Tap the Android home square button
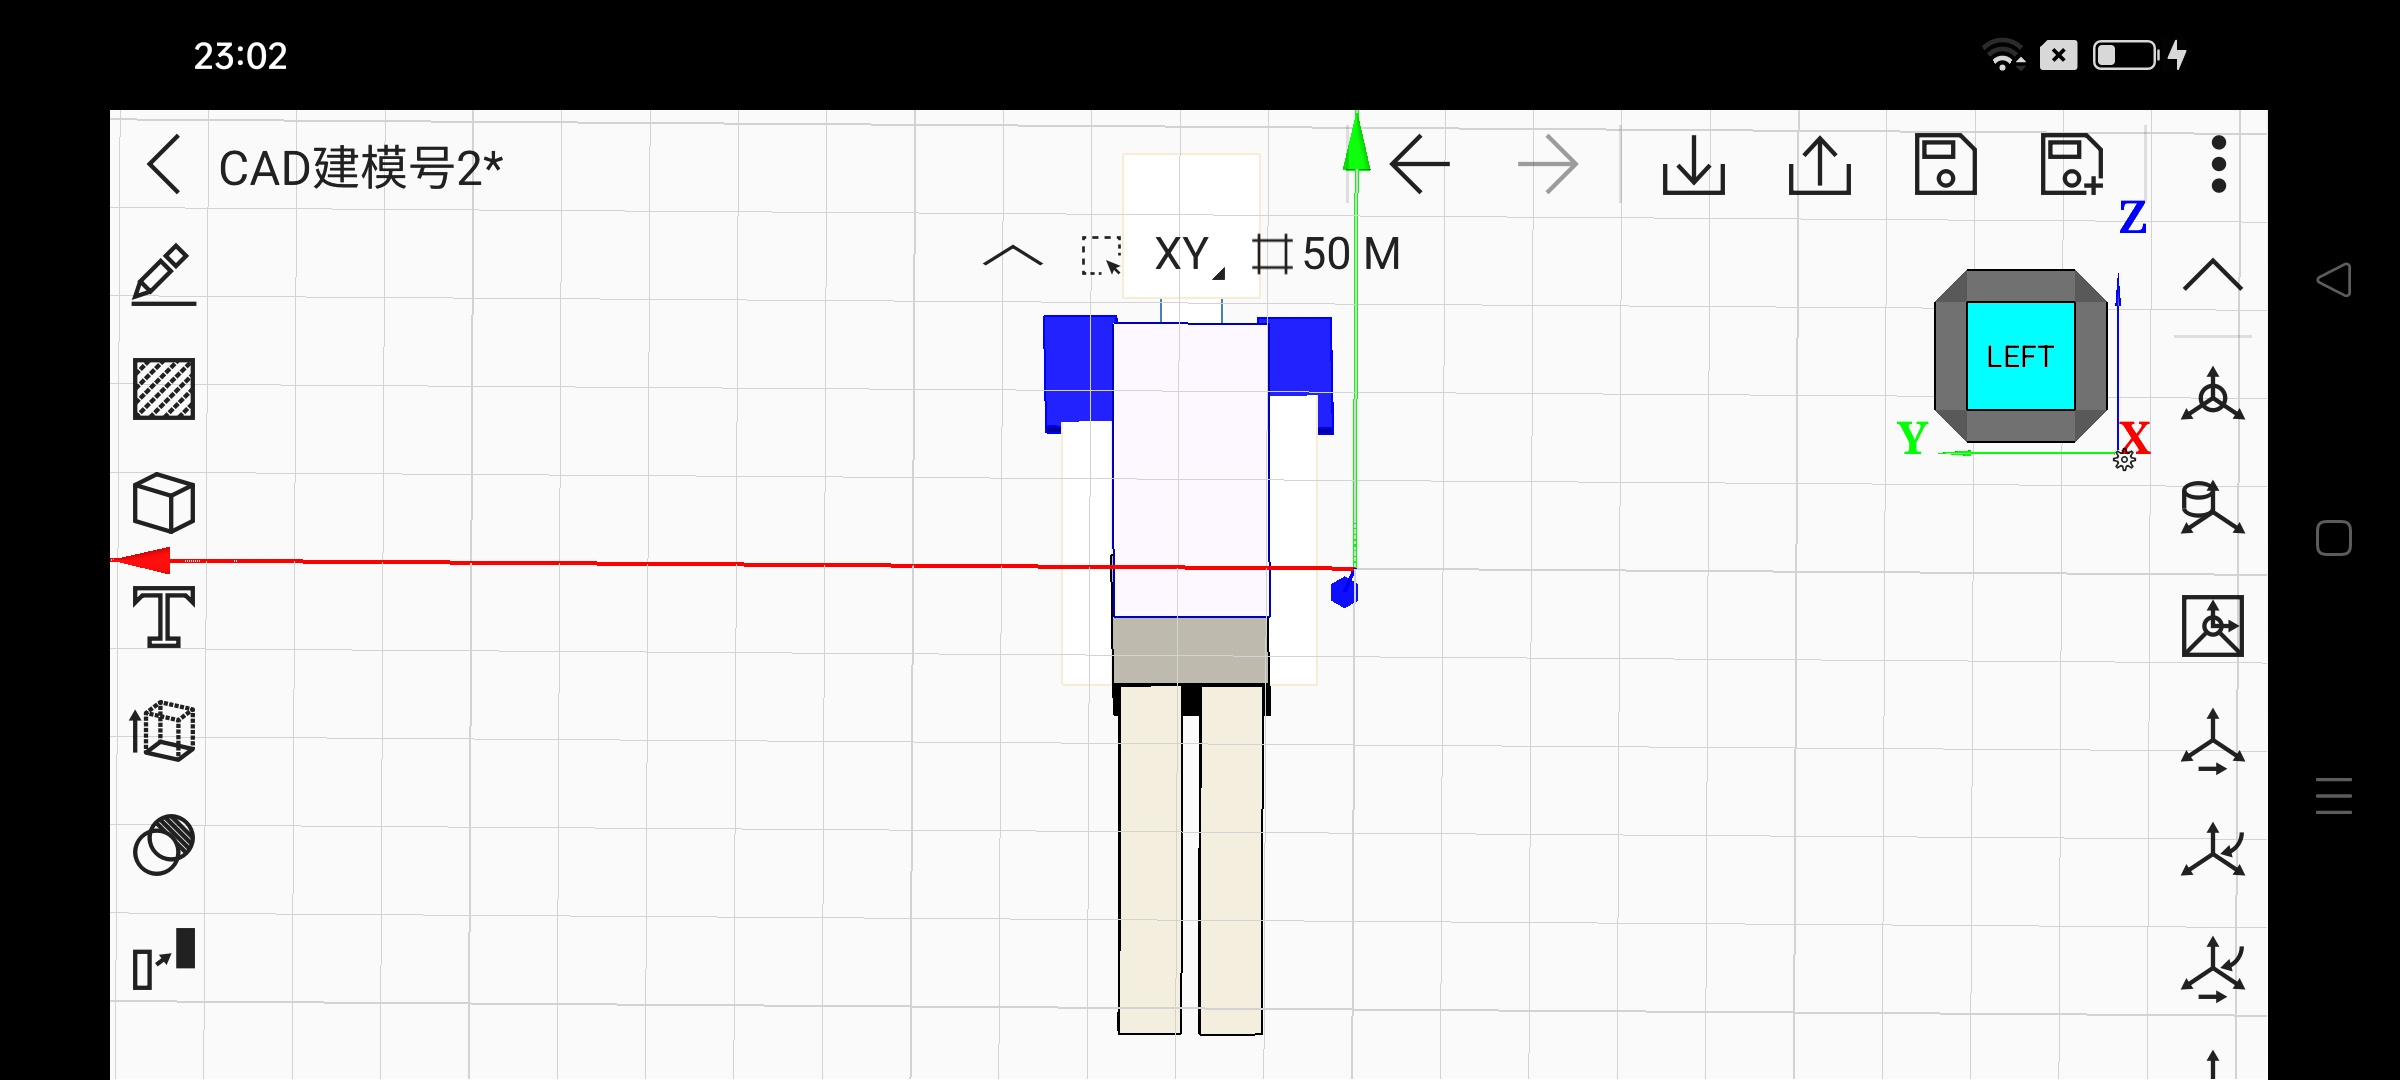The height and width of the screenshot is (1080, 2400). tap(2334, 538)
